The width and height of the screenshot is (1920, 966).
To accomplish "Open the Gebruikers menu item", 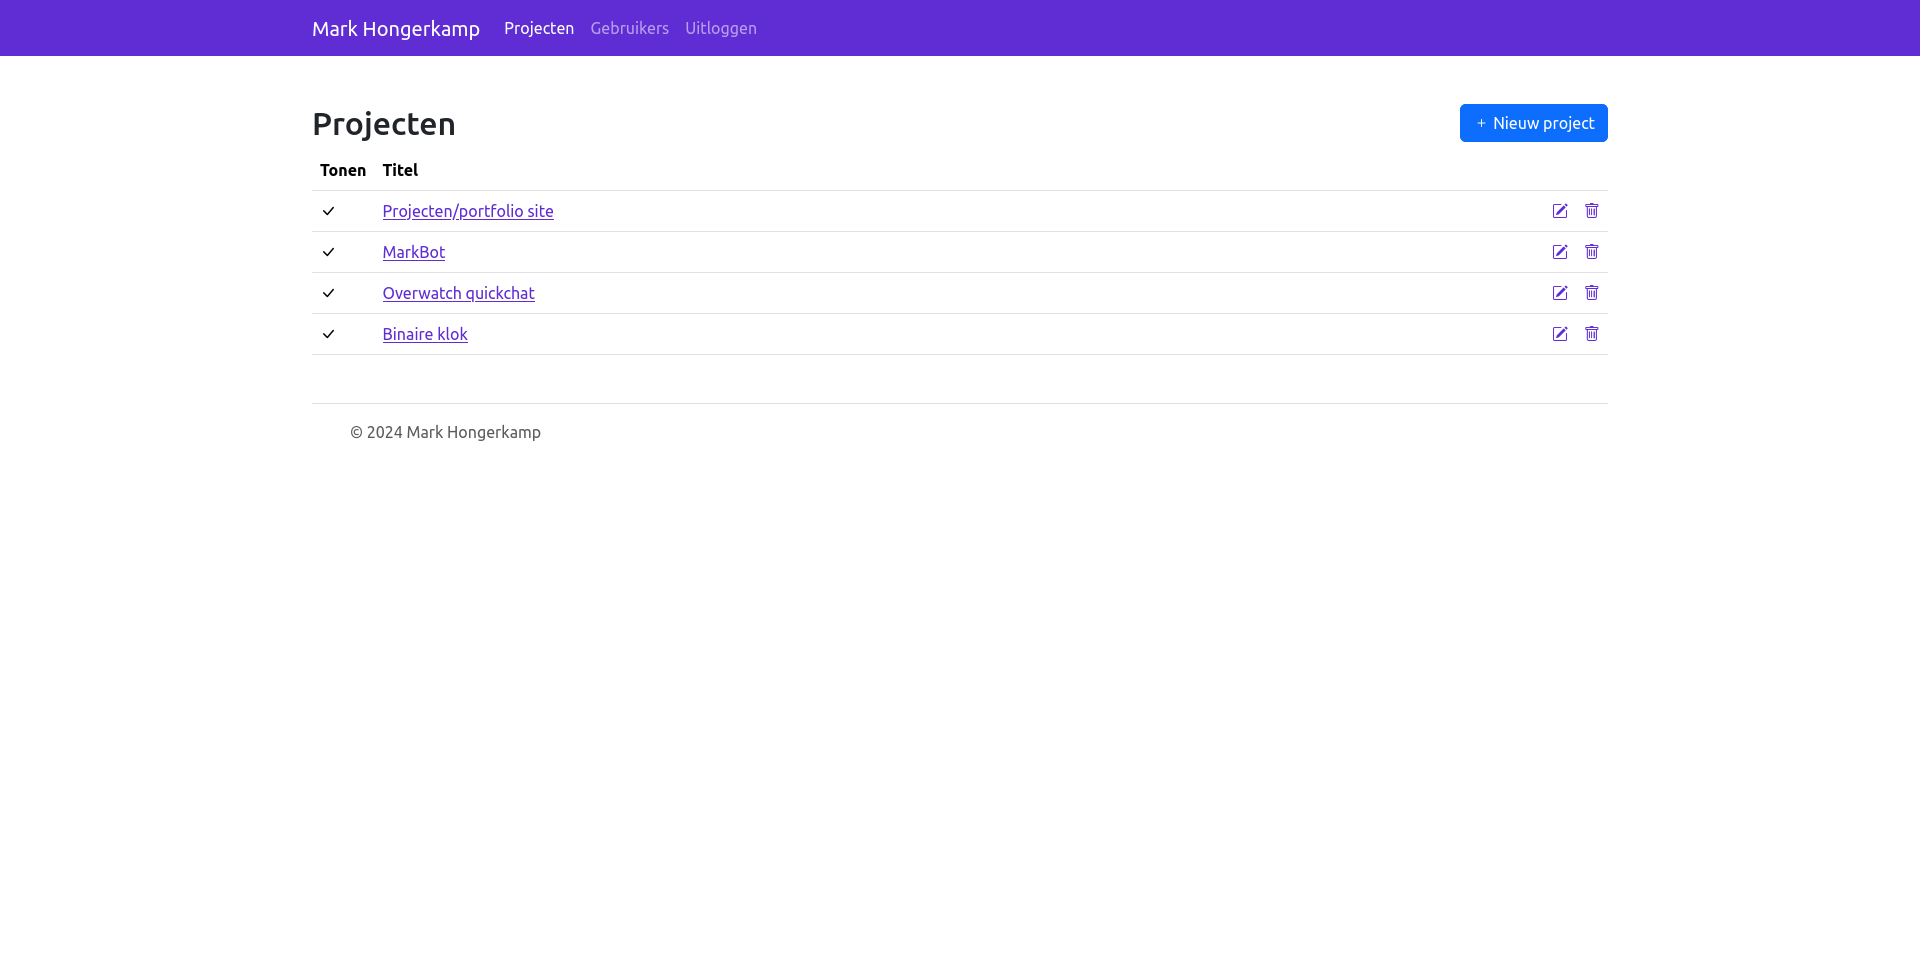I will point(629,28).
